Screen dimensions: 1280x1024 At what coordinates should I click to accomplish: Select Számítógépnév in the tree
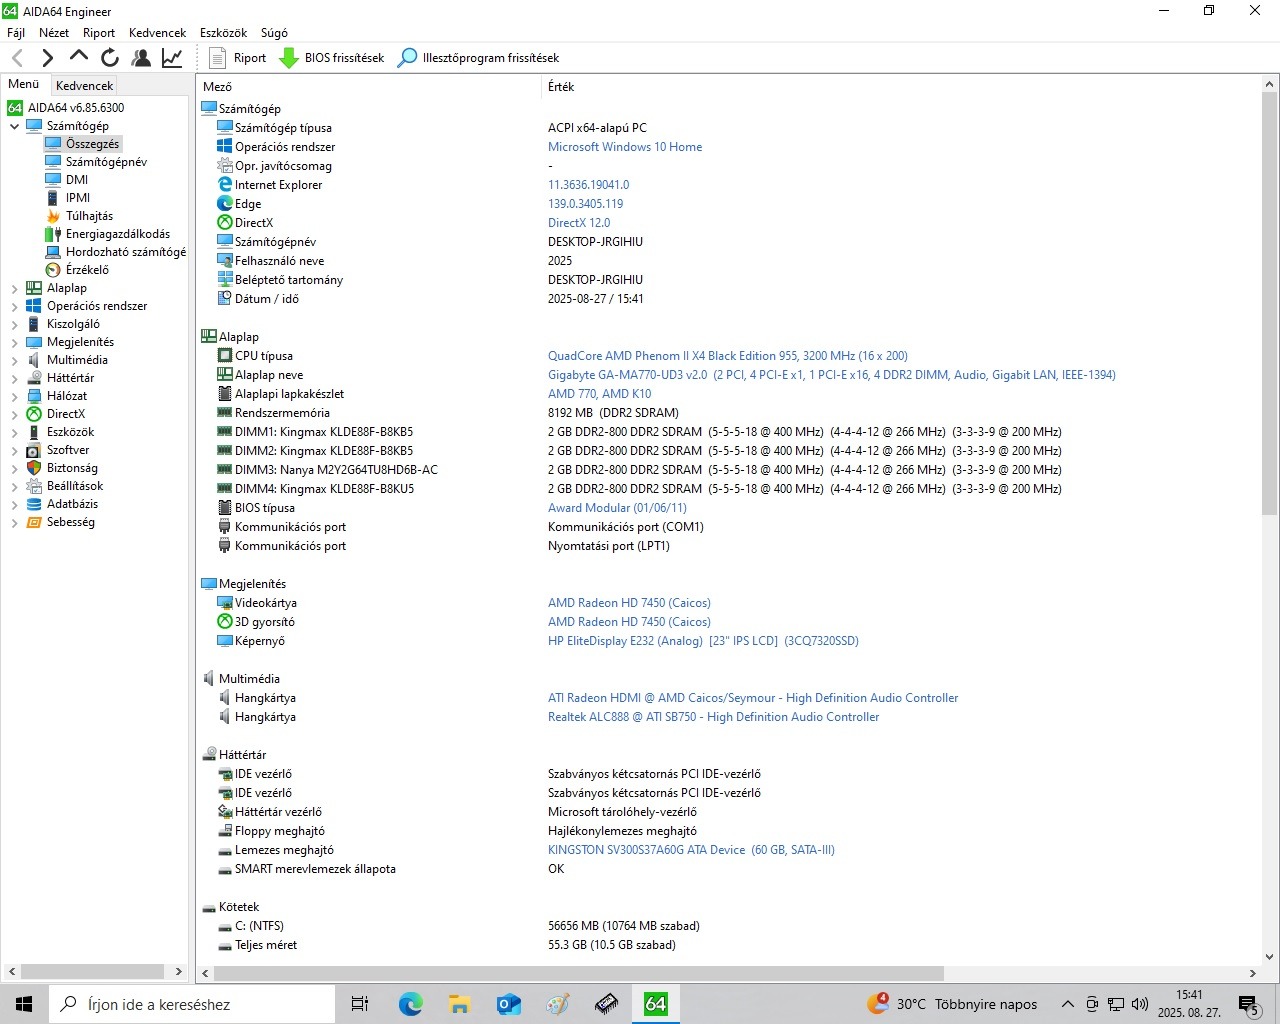[106, 162]
